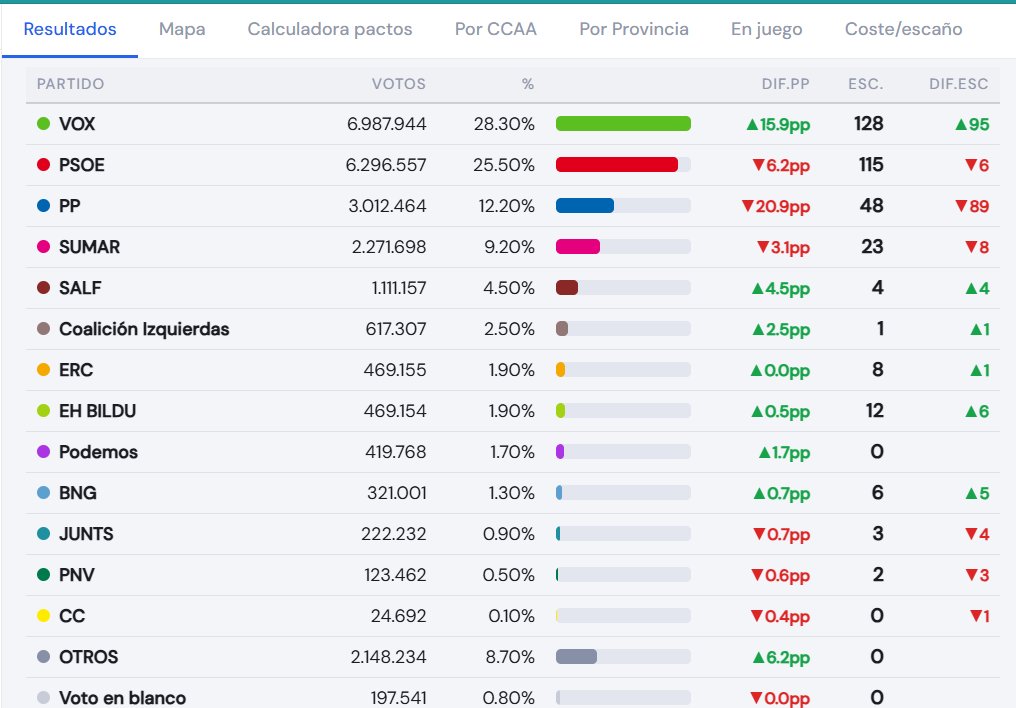Viewport: 1016px width, 708px height.
Task: Click the 12.20% value for PP
Action: 507,206
